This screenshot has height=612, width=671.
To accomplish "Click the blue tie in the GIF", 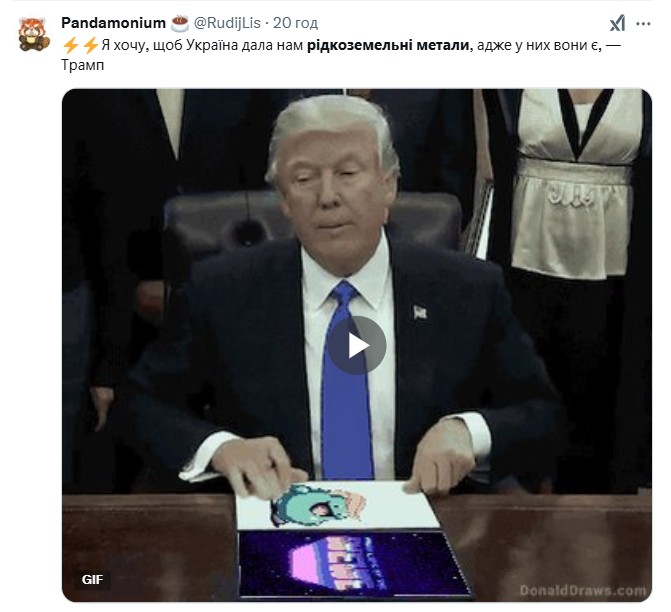I will pos(347,381).
